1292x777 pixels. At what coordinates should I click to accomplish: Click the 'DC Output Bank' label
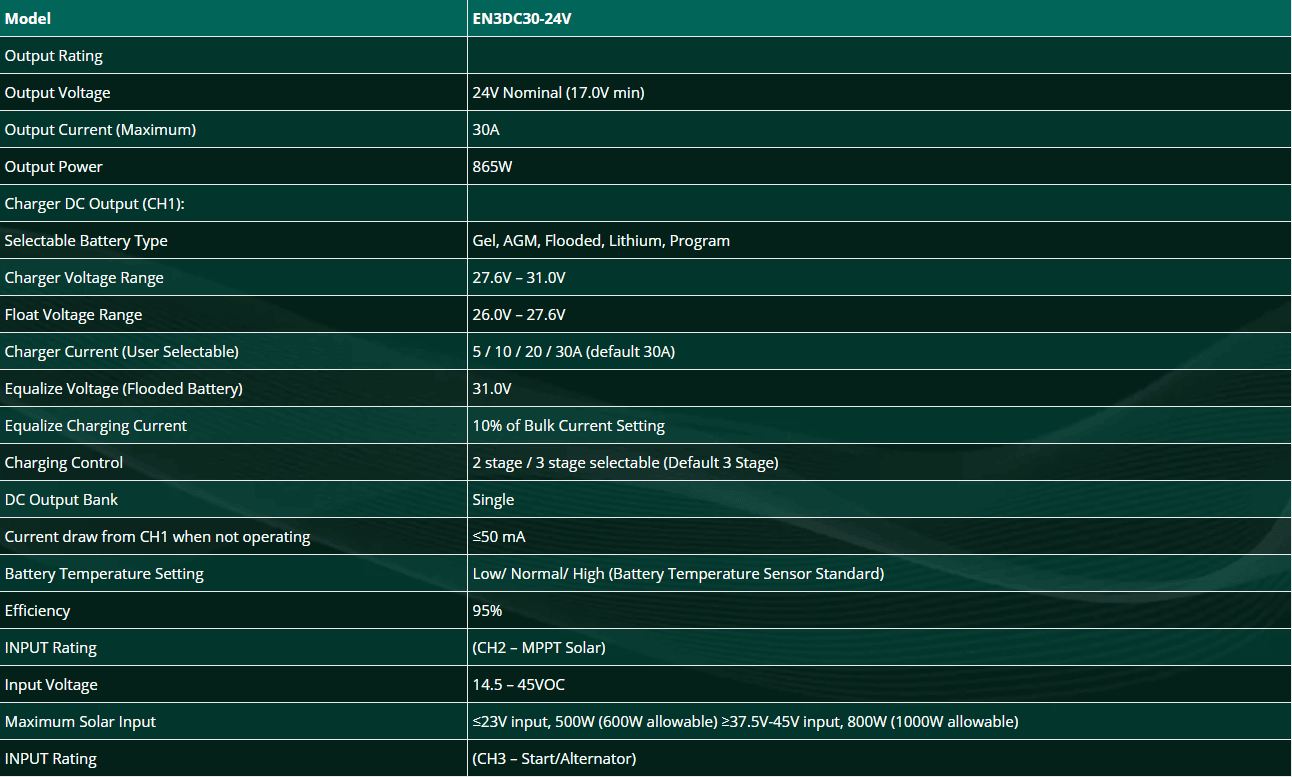62,500
